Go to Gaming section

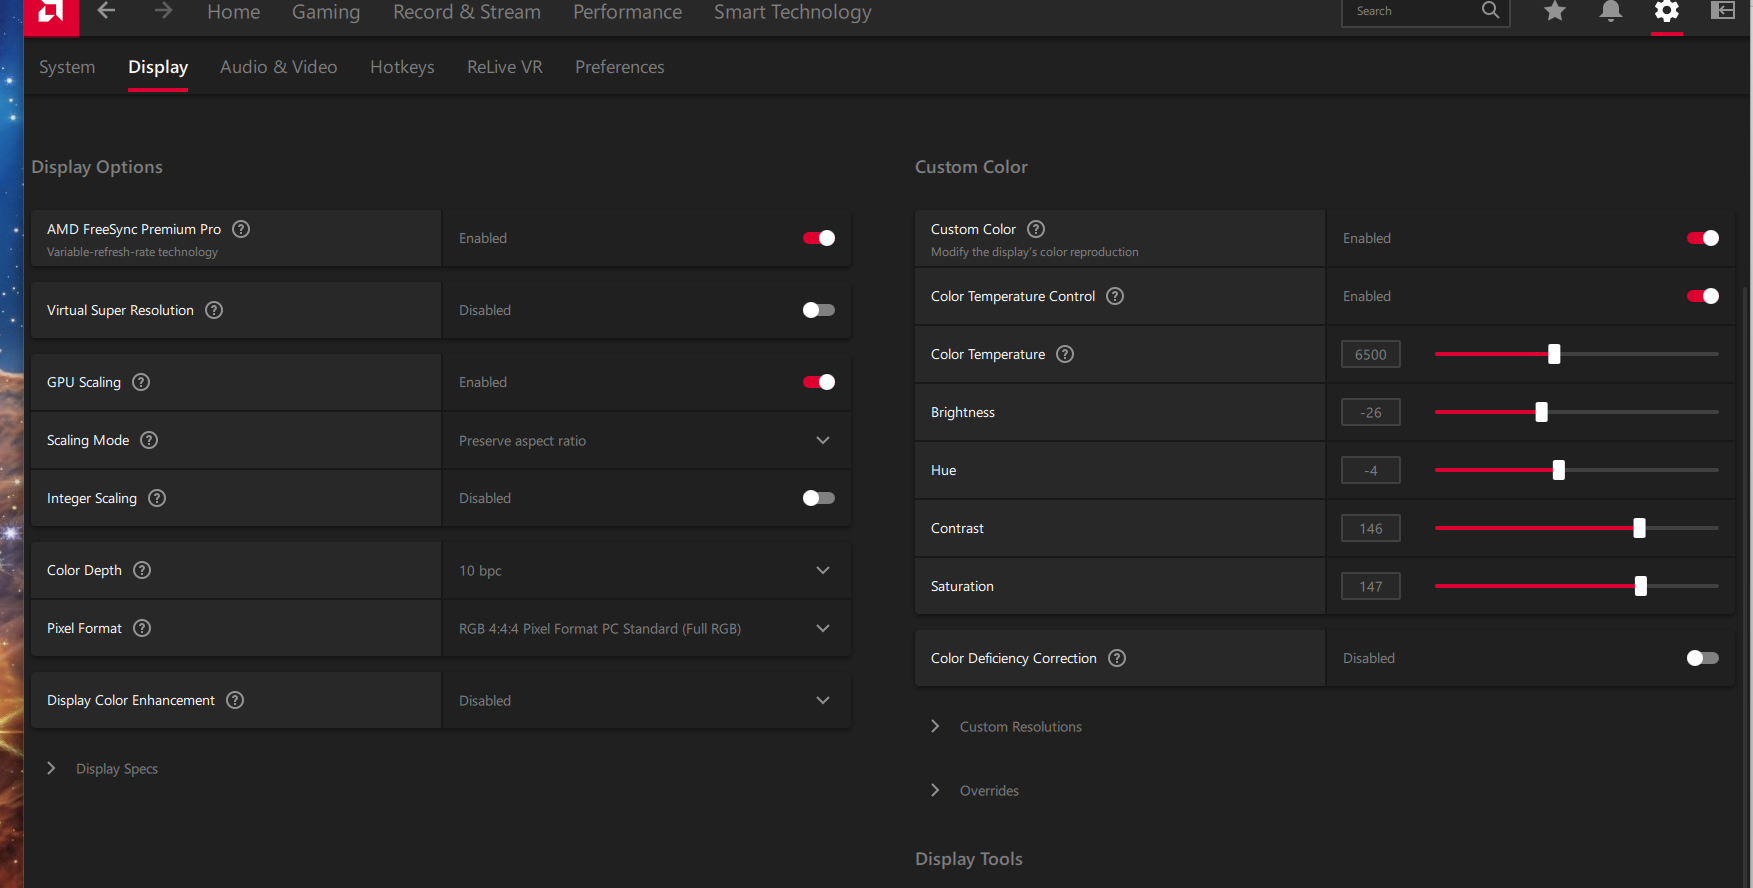[x=326, y=12]
